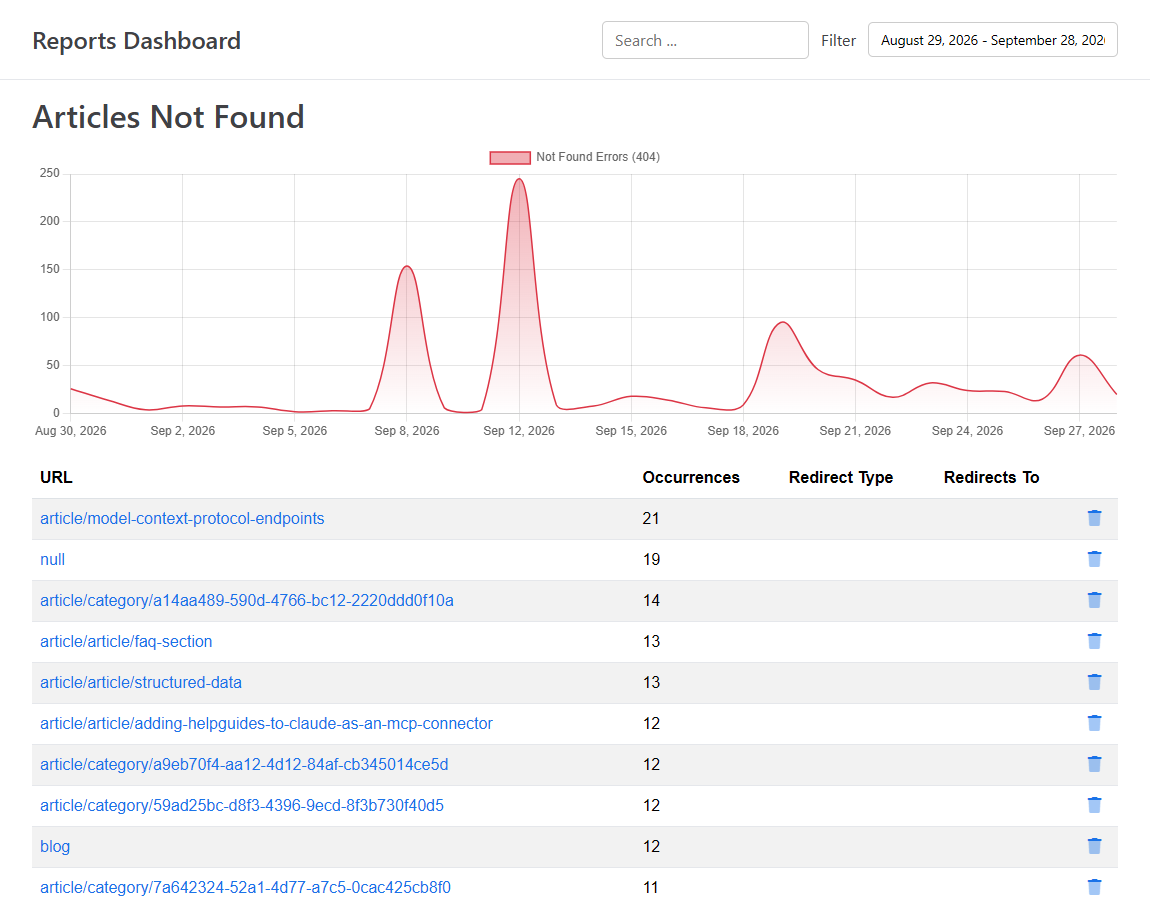The image size is (1150, 900).
Task: Click the Sep 27, 2026 axis label
Action: tap(1079, 431)
